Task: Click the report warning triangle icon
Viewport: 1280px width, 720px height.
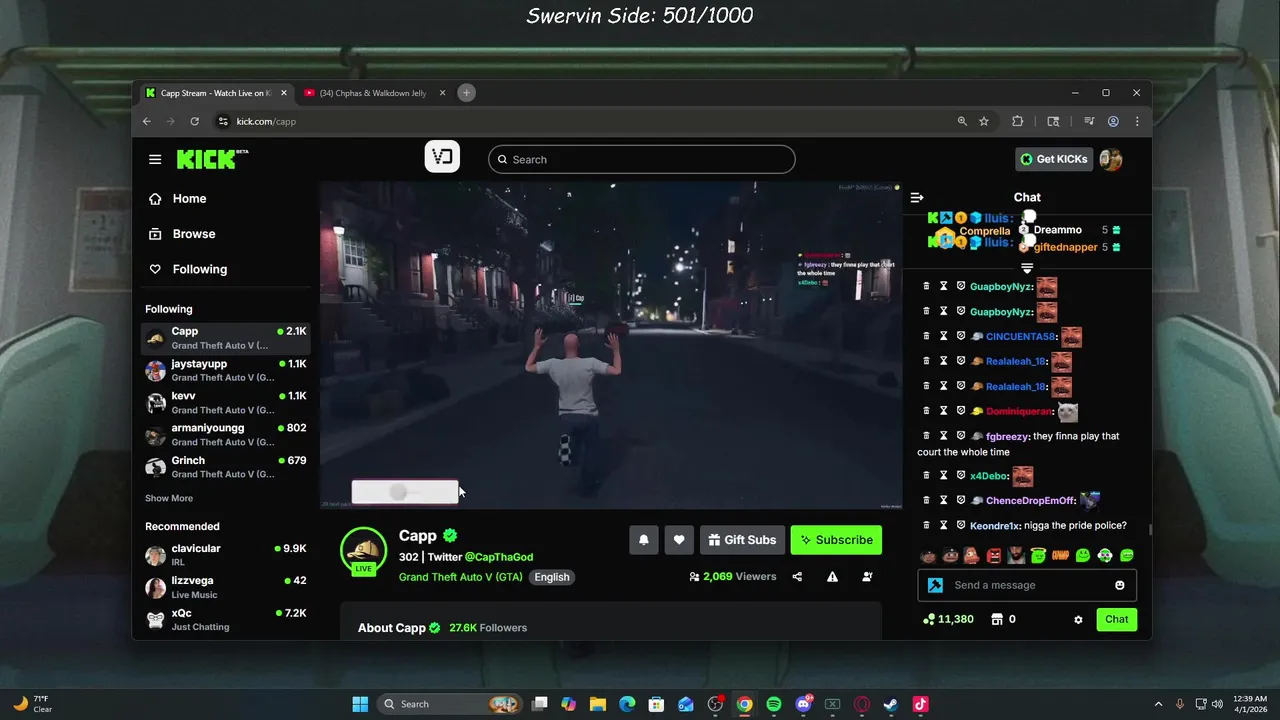Action: tap(832, 577)
